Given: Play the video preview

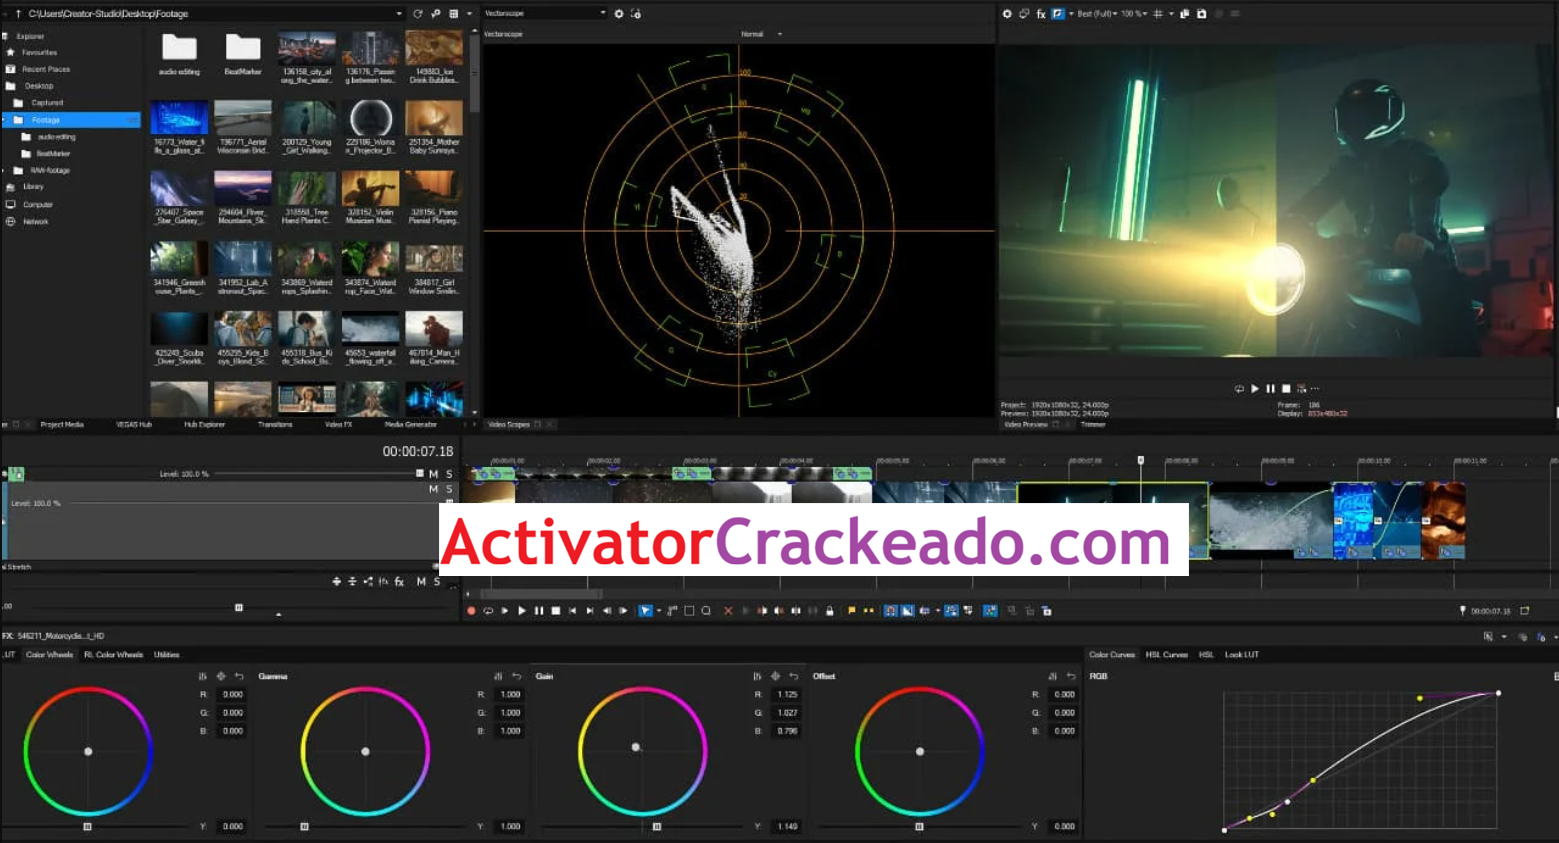Looking at the screenshot, I should coord(1255,389).
